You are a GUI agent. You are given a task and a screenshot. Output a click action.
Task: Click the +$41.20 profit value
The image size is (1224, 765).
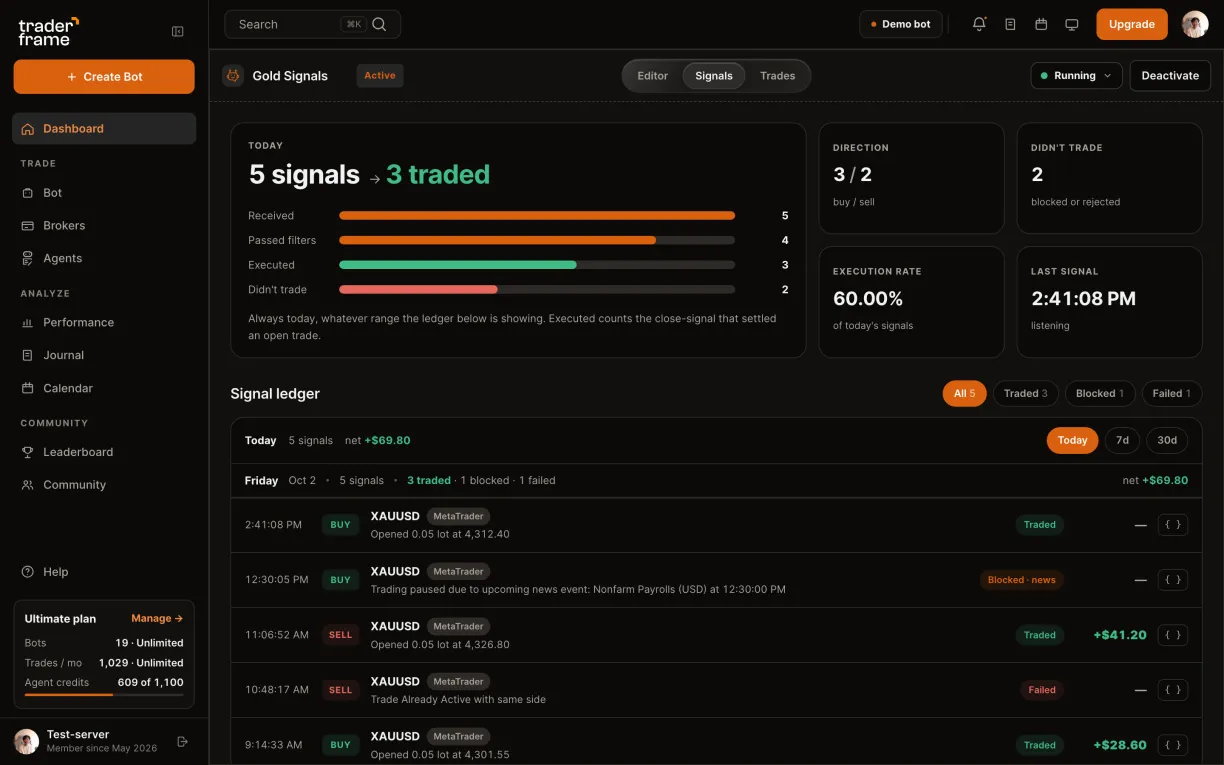[1120, 635]
